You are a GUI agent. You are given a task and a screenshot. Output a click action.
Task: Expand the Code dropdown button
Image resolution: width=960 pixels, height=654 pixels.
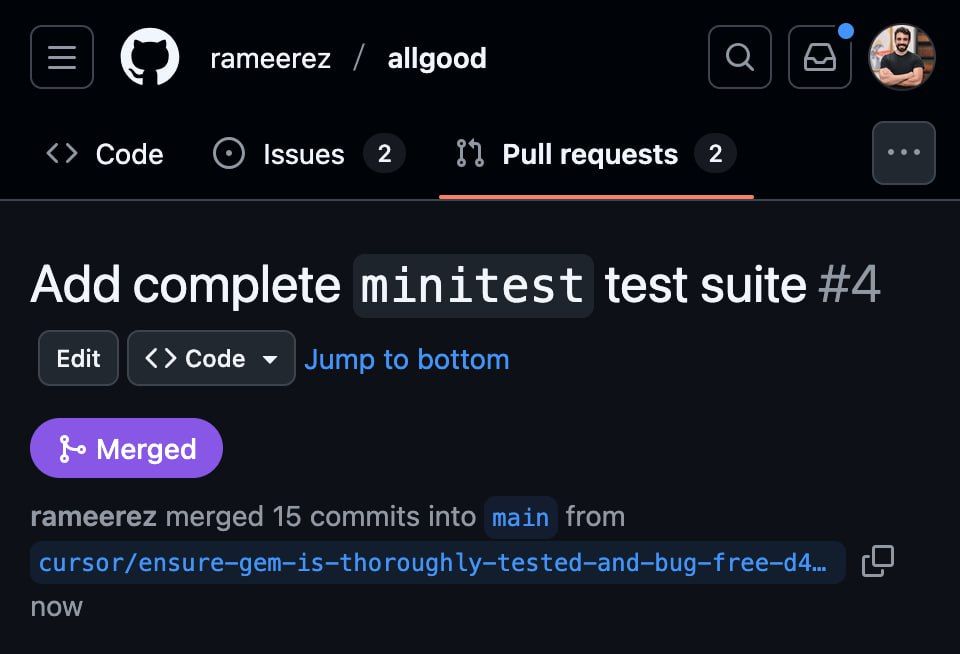(211, 358)
